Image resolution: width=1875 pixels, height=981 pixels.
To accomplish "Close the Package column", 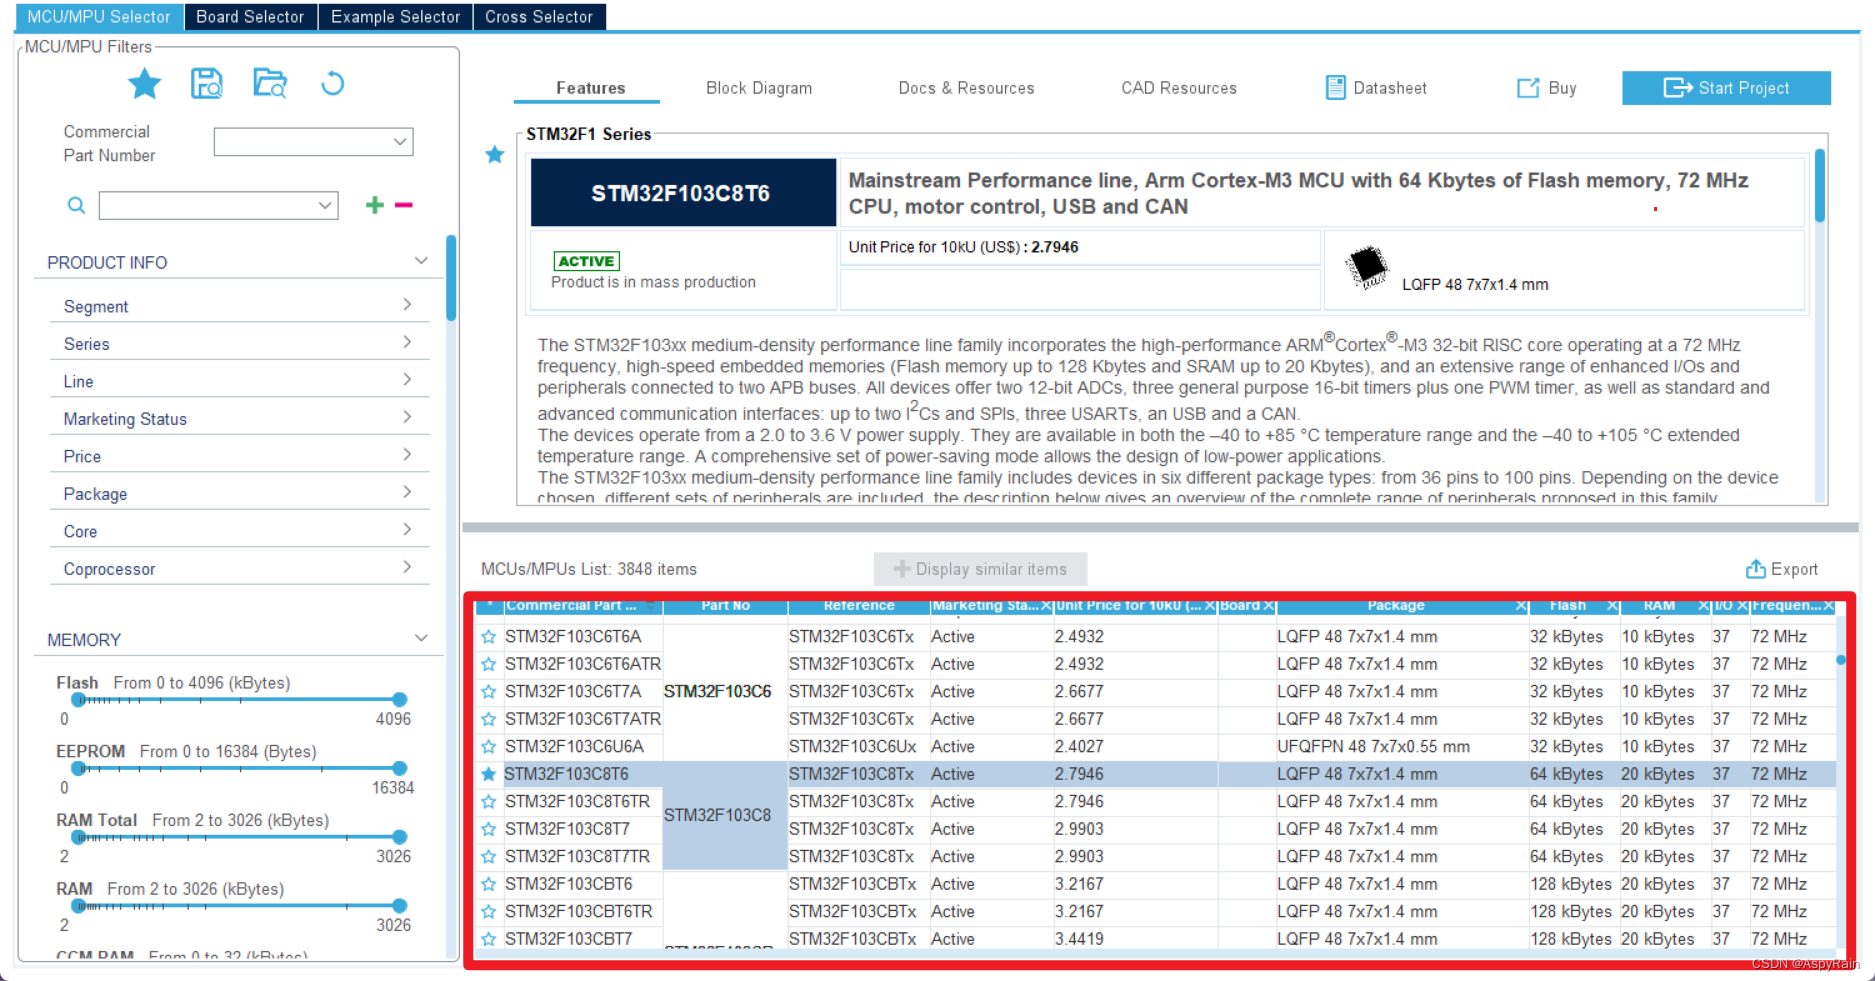I will pyautogui.click(x=1521, y=606).
